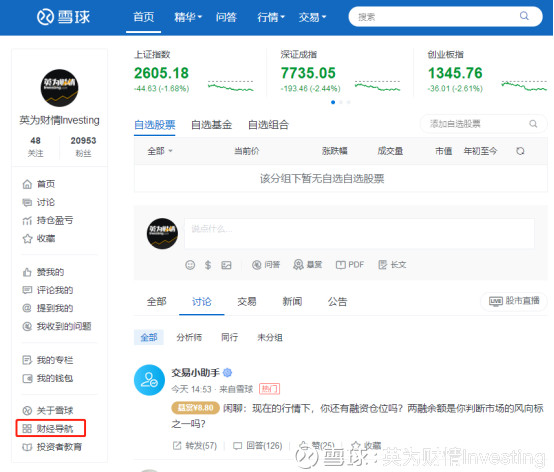Start a 问答 question post
The height and width of the screenshot is (472, 554).
point(266,265)
